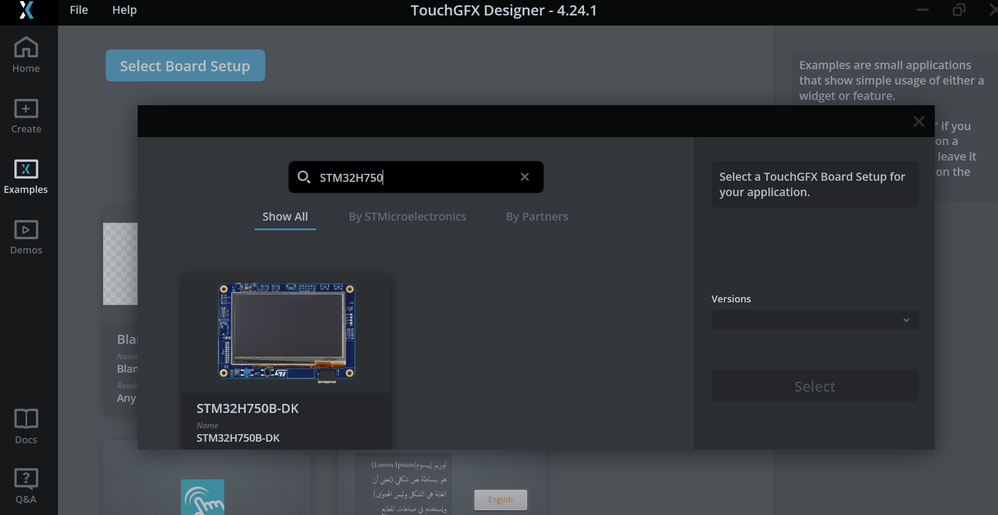998x515 pixels.
Task: Restore the TouchGFX Designer window
Action: 959,10
